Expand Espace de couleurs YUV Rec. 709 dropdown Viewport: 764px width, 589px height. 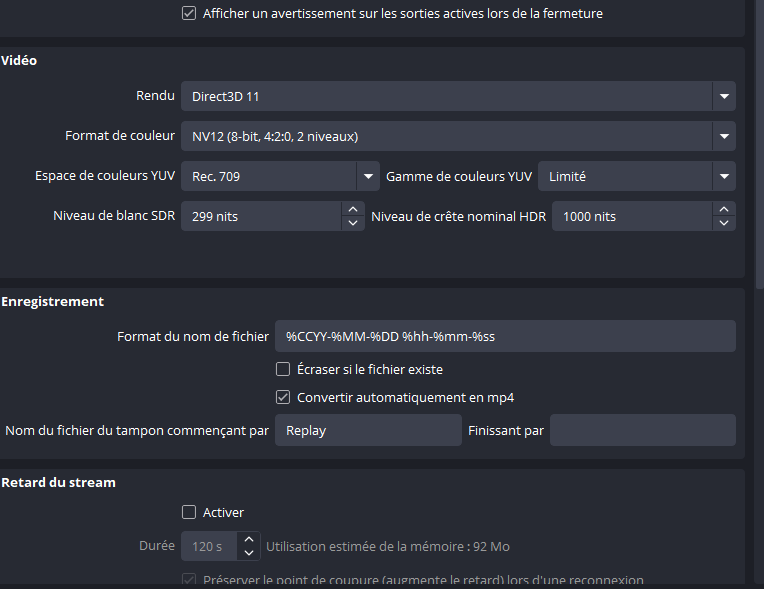click(280, 176)
